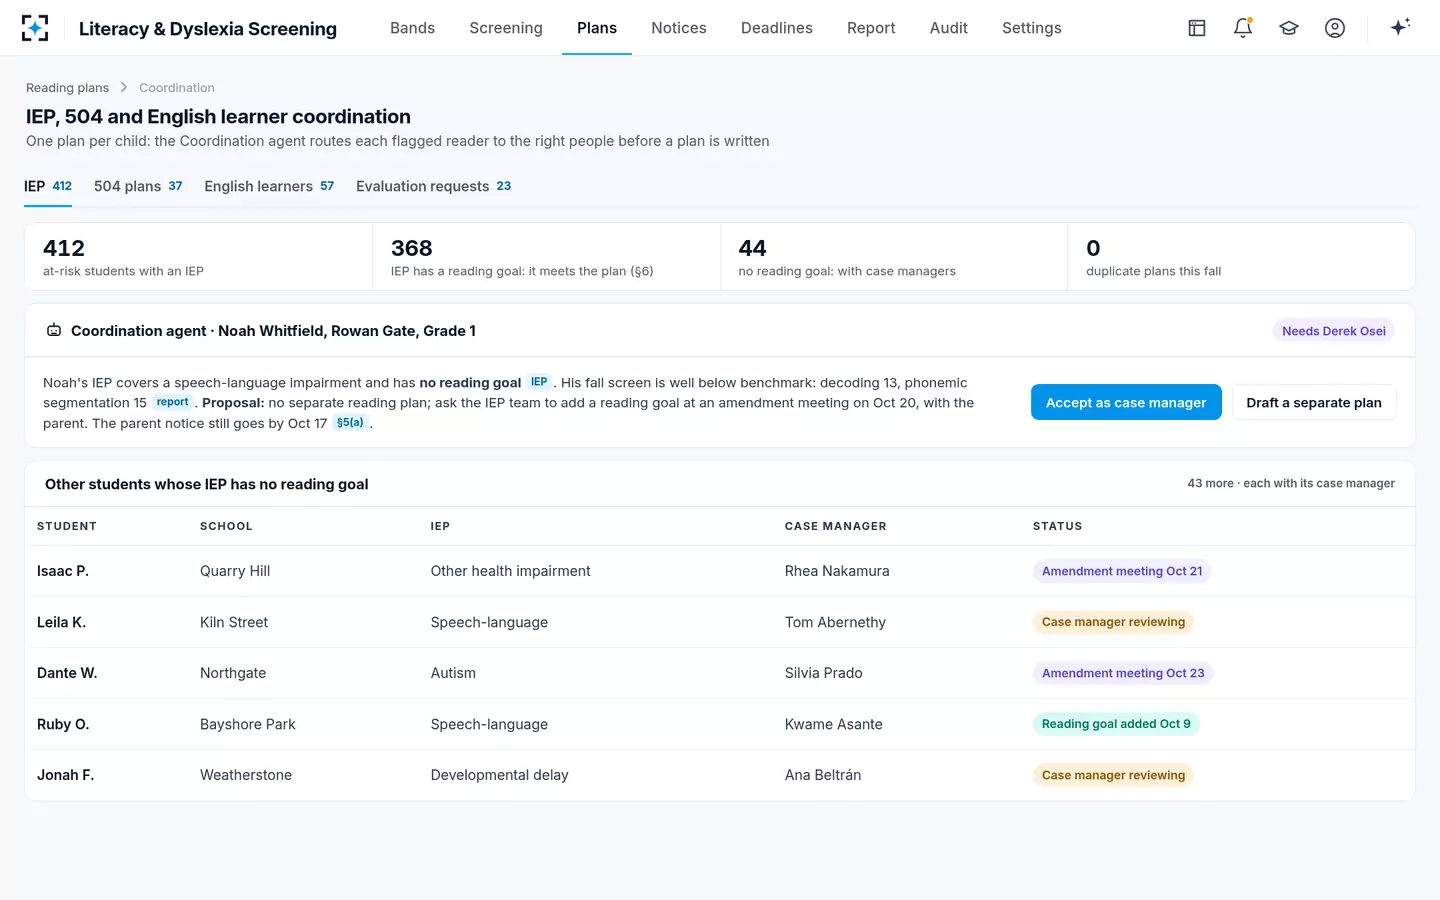This screenshot has height=900, width=1440.
Task: Open the Notices section
Action: click(679, 28)
